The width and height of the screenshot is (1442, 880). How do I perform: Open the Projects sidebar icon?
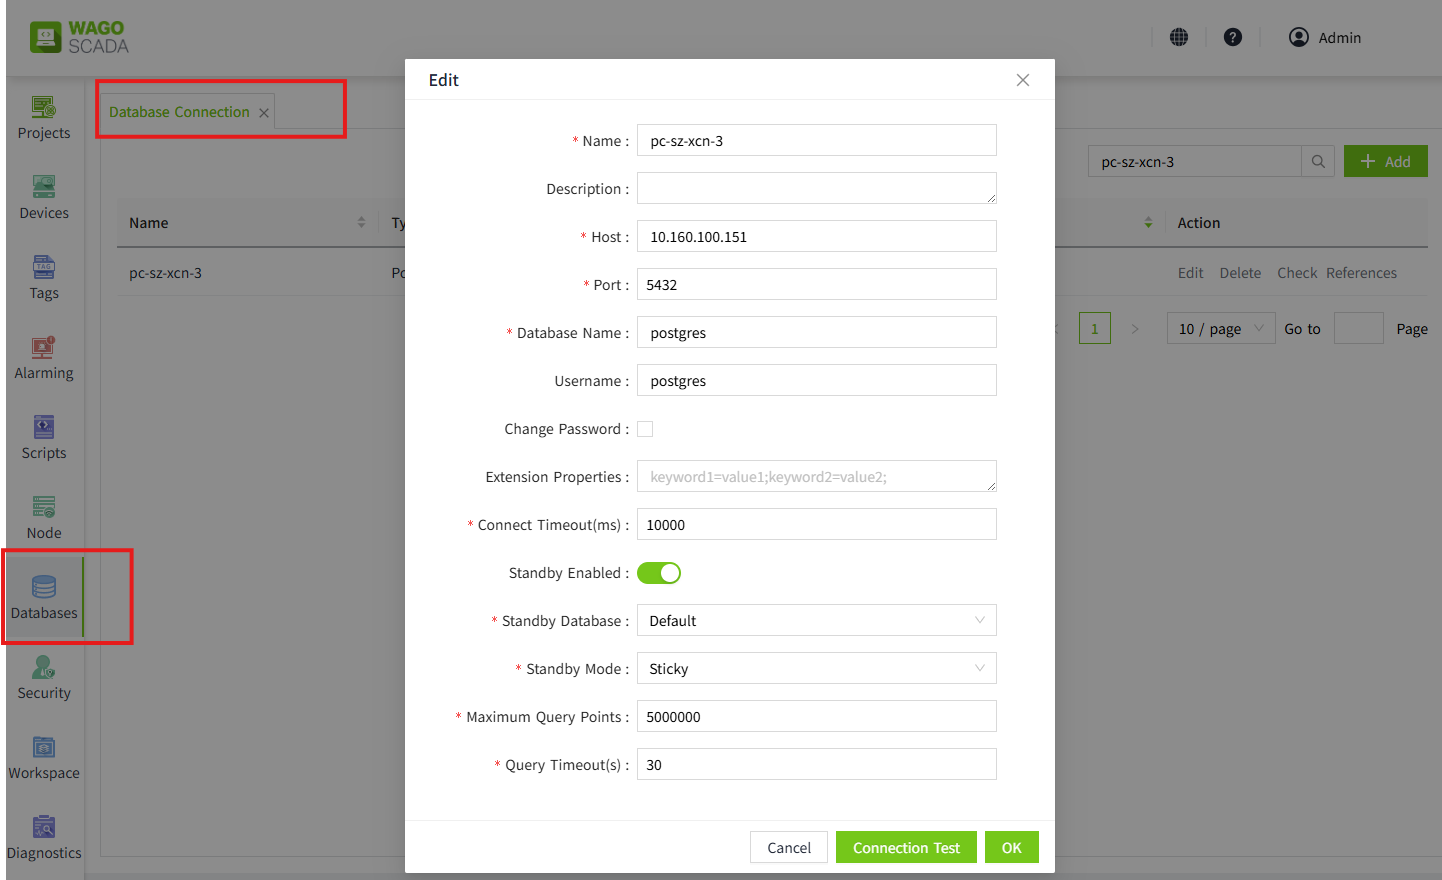coord(44,108)
